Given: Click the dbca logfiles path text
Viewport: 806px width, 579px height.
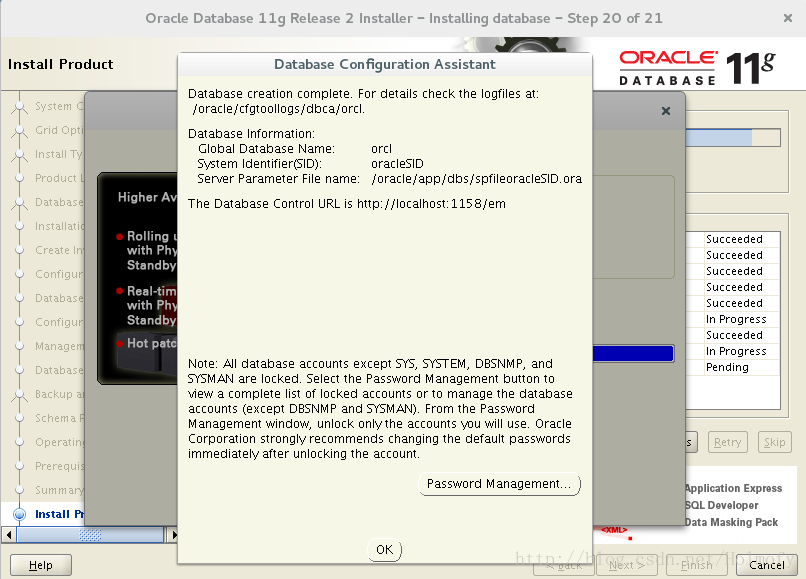Looking at the screenshot, I should 279,109.
